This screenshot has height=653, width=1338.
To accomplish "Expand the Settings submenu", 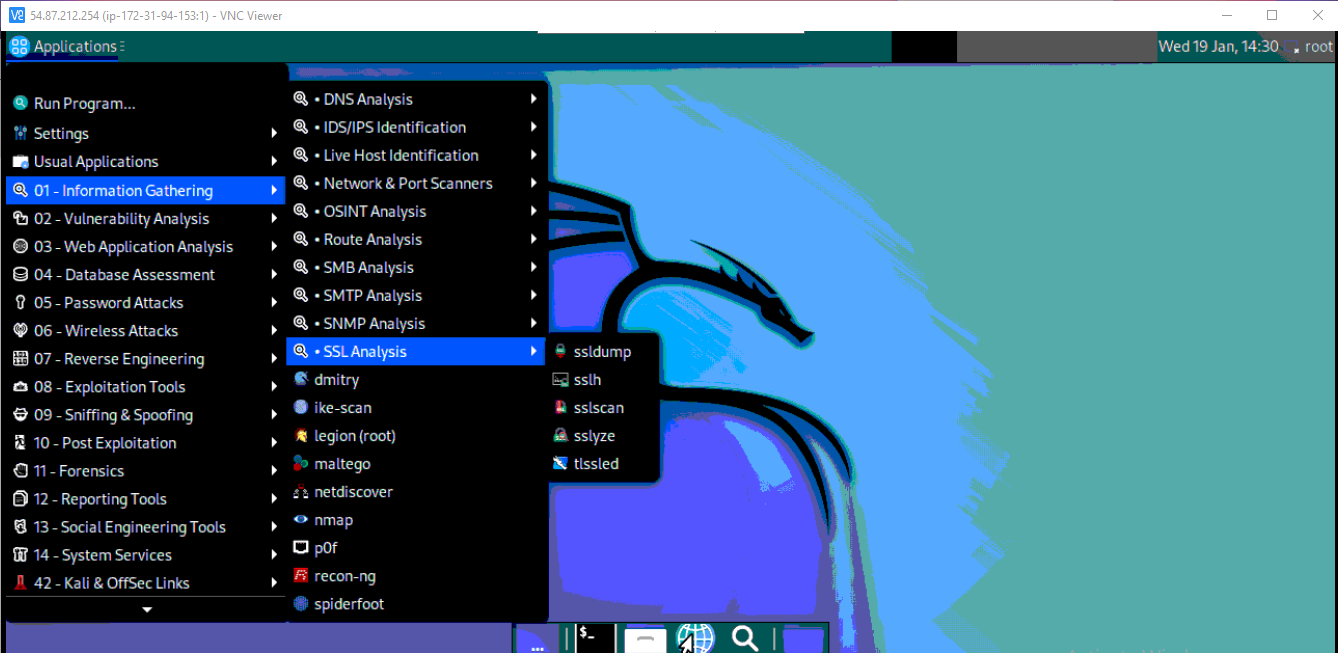I will click(146, 134).
